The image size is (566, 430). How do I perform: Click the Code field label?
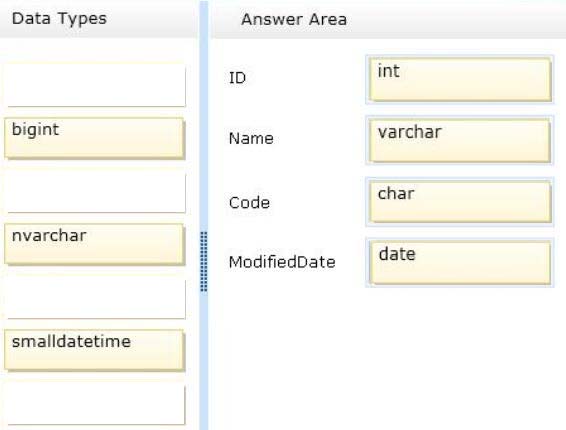pos(249,203)
